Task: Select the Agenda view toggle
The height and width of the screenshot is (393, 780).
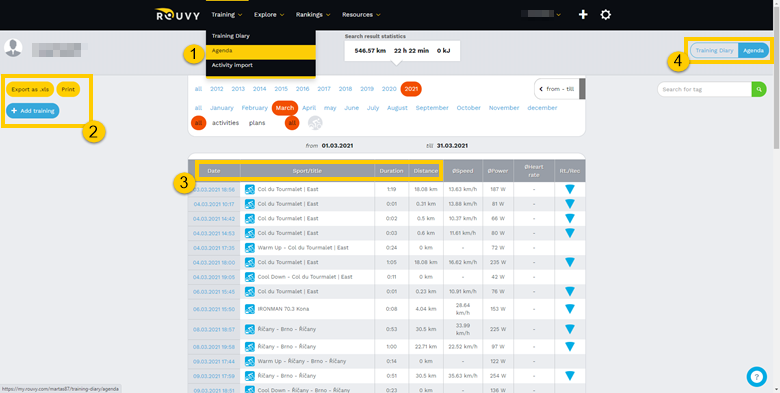Action: [x=753, y=50]
